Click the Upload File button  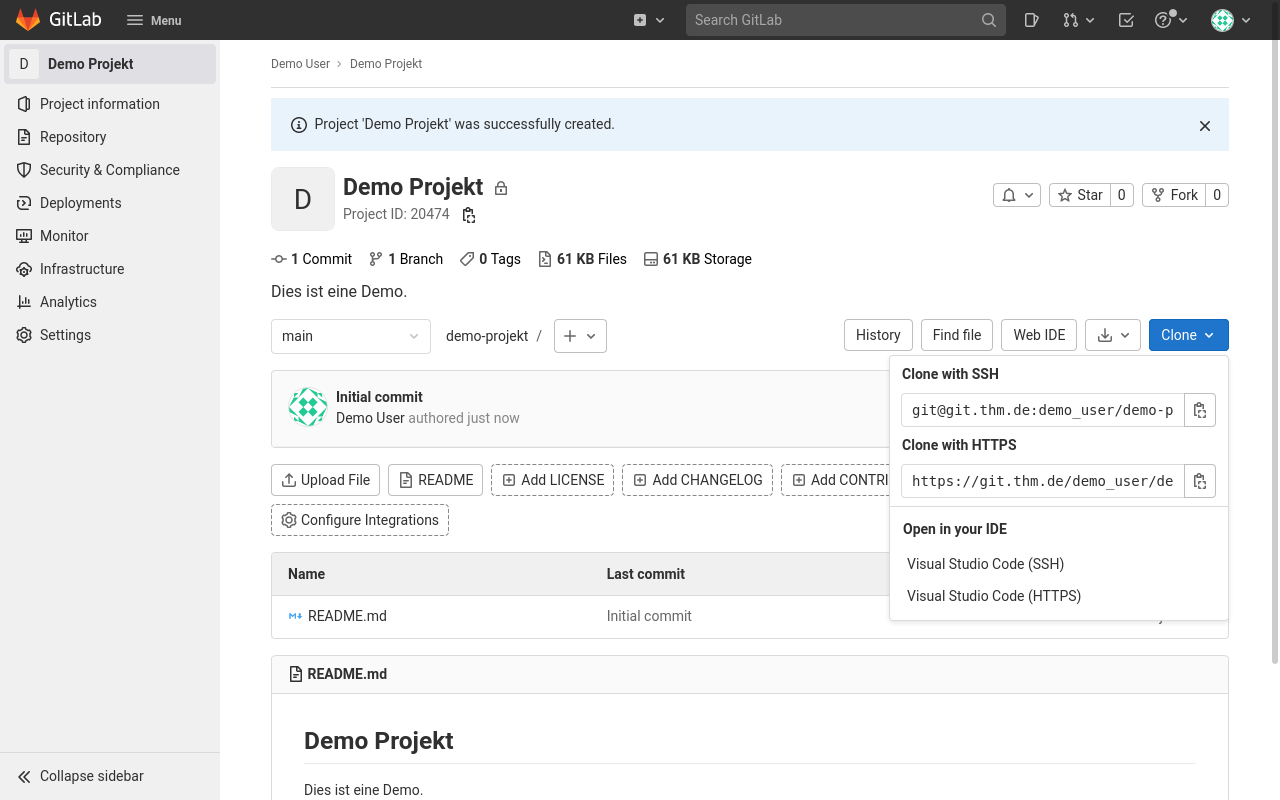point(326,480)
